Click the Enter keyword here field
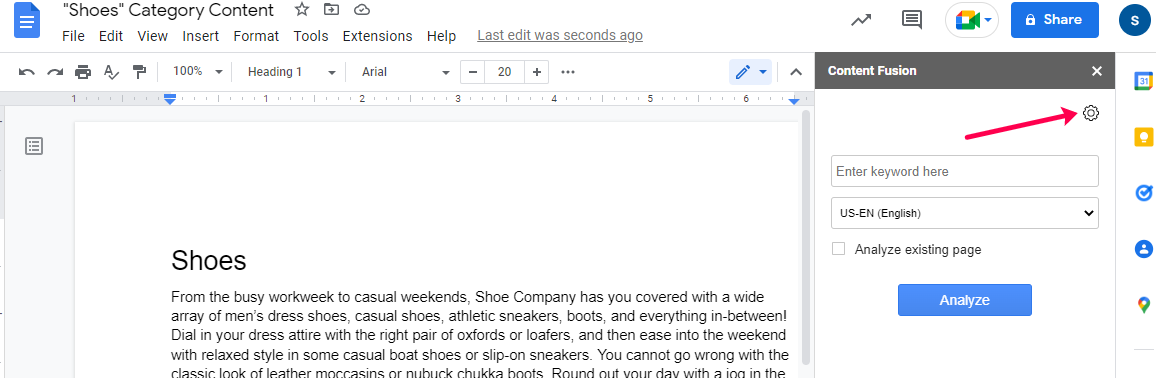 click(x=965, y=171)
